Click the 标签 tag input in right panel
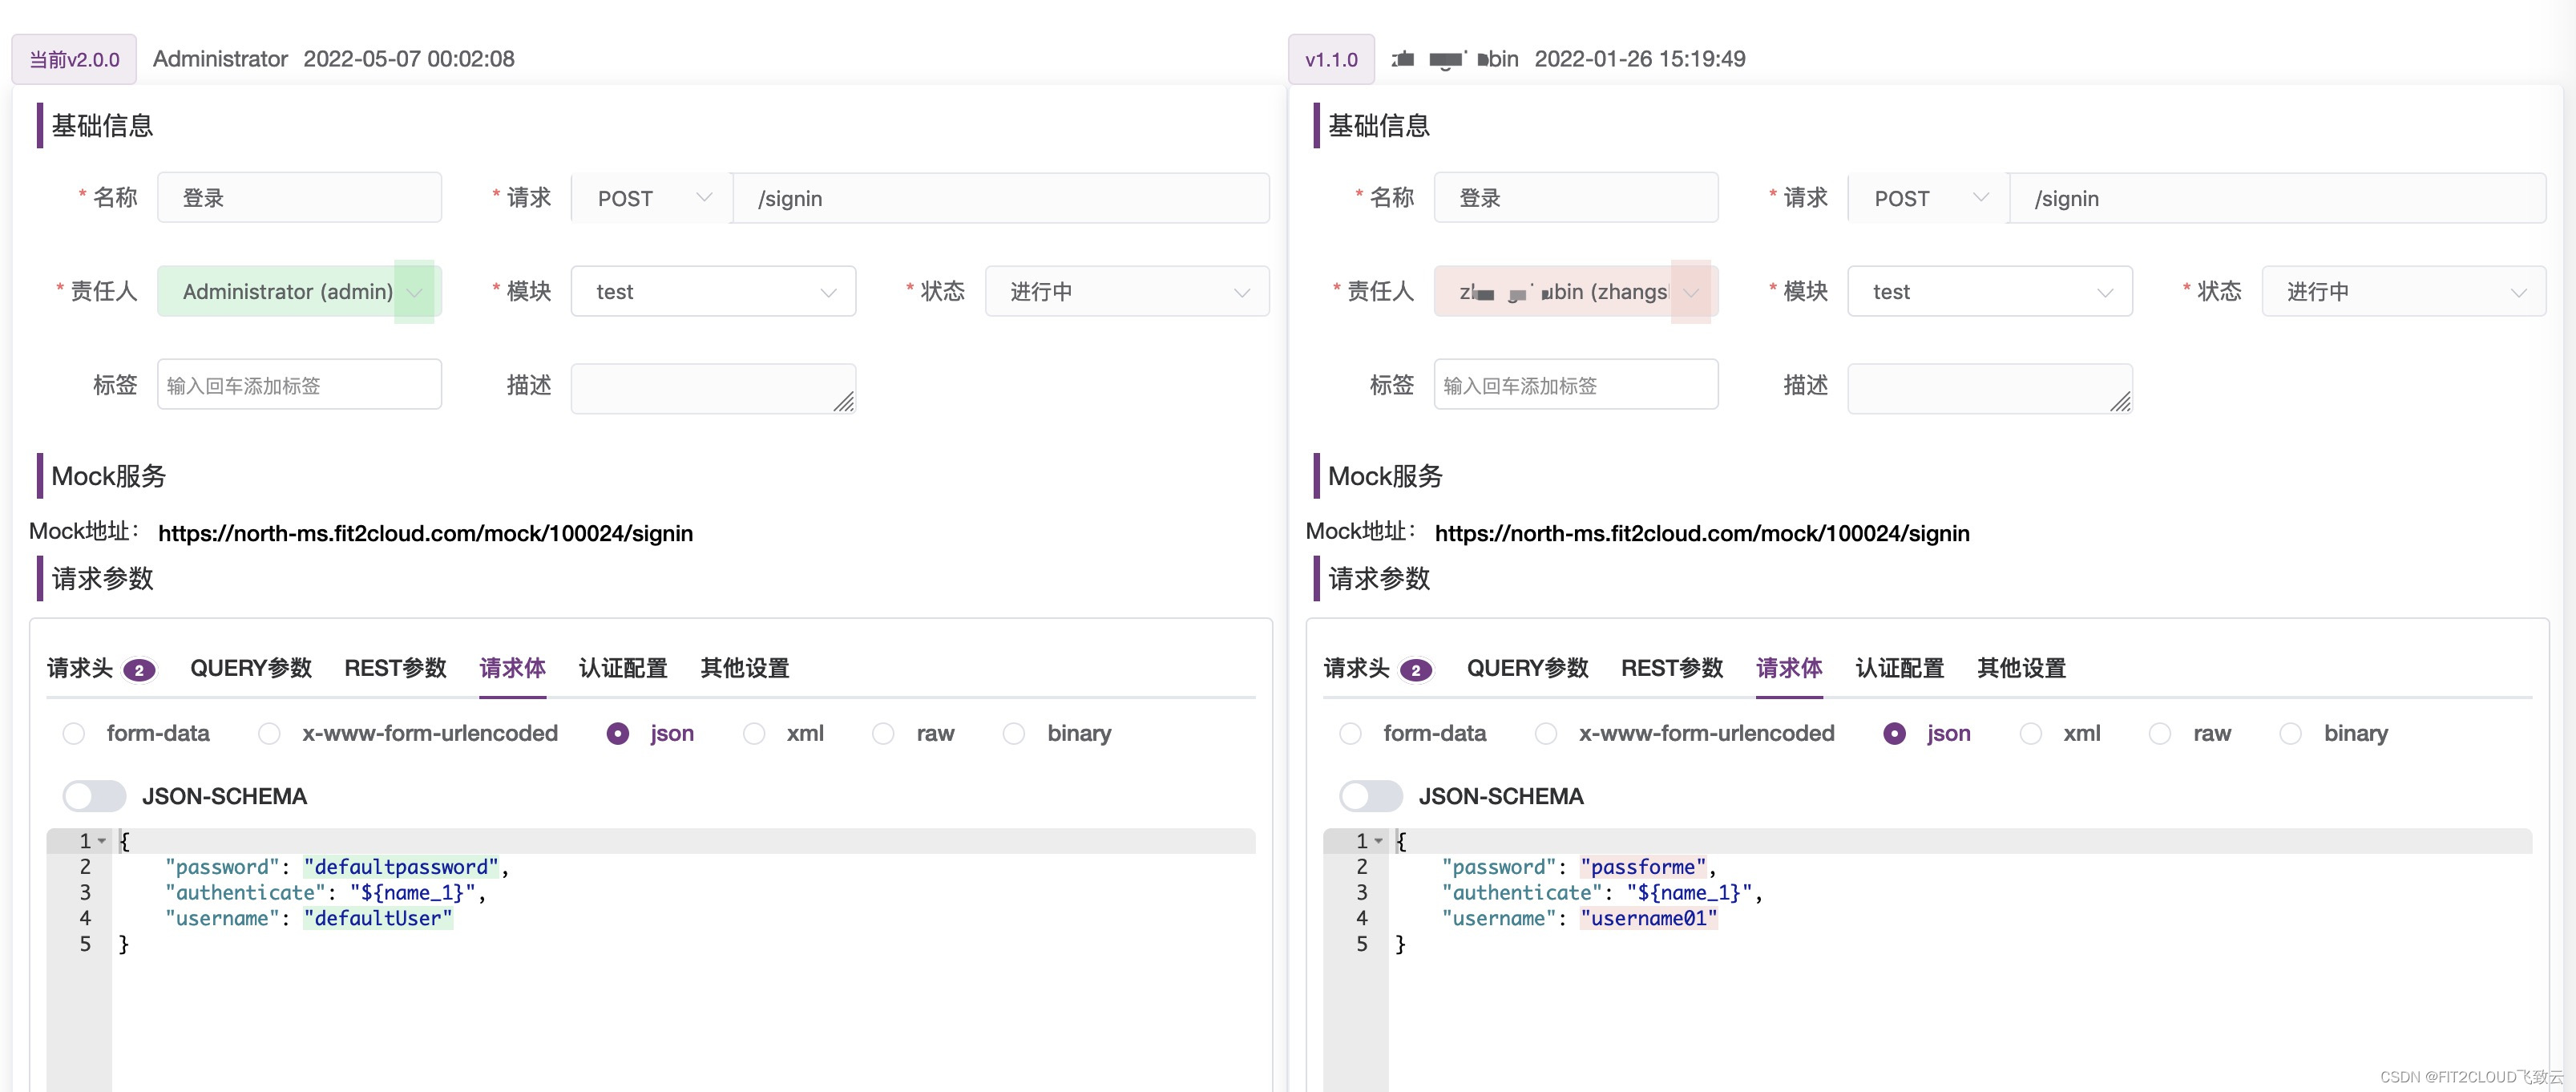The height and width of the screenshot is (1092, 2576). coord(1576,385)
